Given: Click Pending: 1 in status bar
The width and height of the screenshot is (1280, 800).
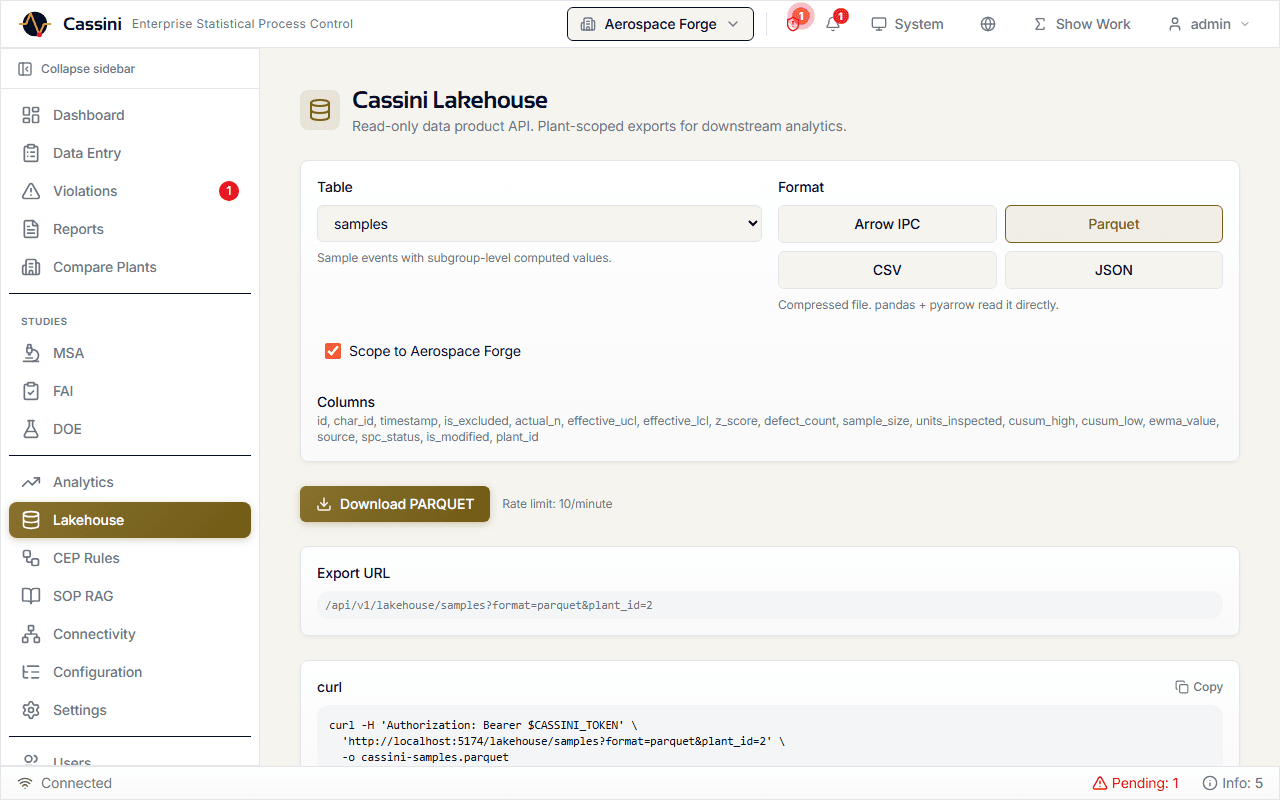Looking at the screenshot, I should coord(1136,783).
